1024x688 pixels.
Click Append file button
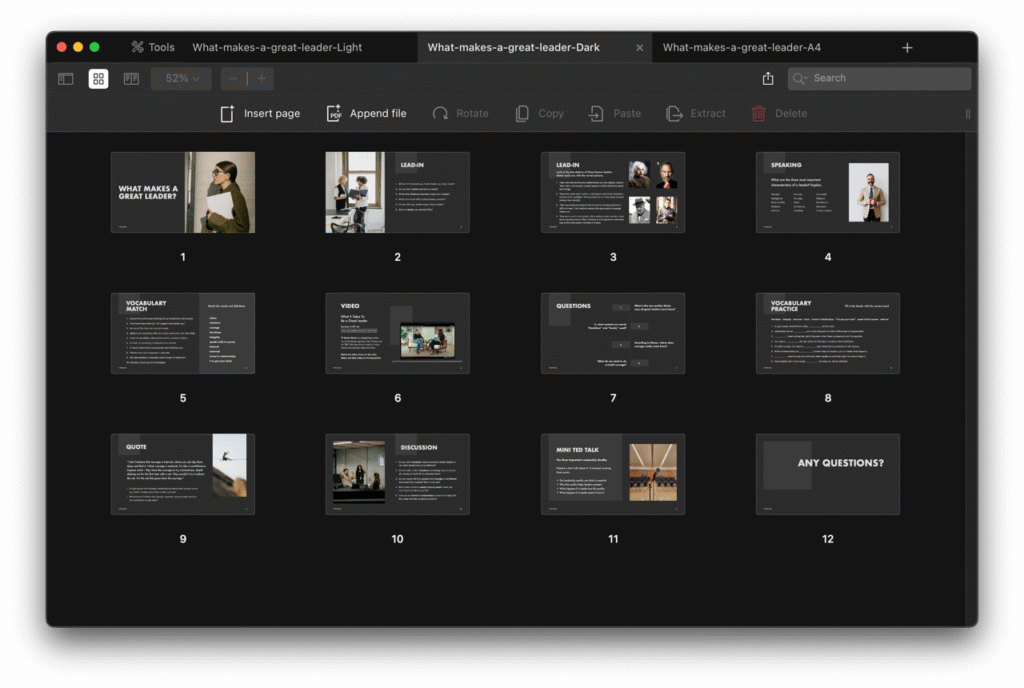(x=366, y=114)
